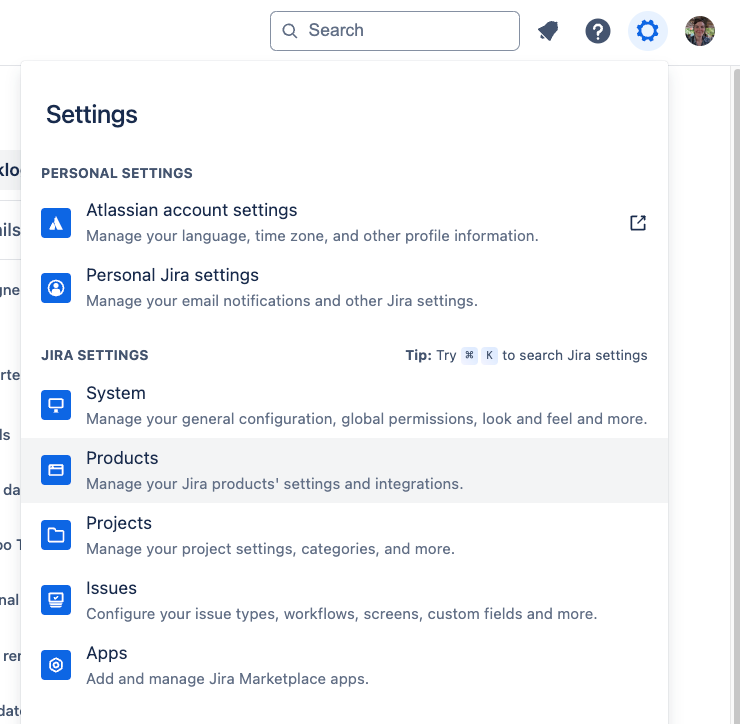
Task: Close settings via the gear icon
Action: (648, 31)
